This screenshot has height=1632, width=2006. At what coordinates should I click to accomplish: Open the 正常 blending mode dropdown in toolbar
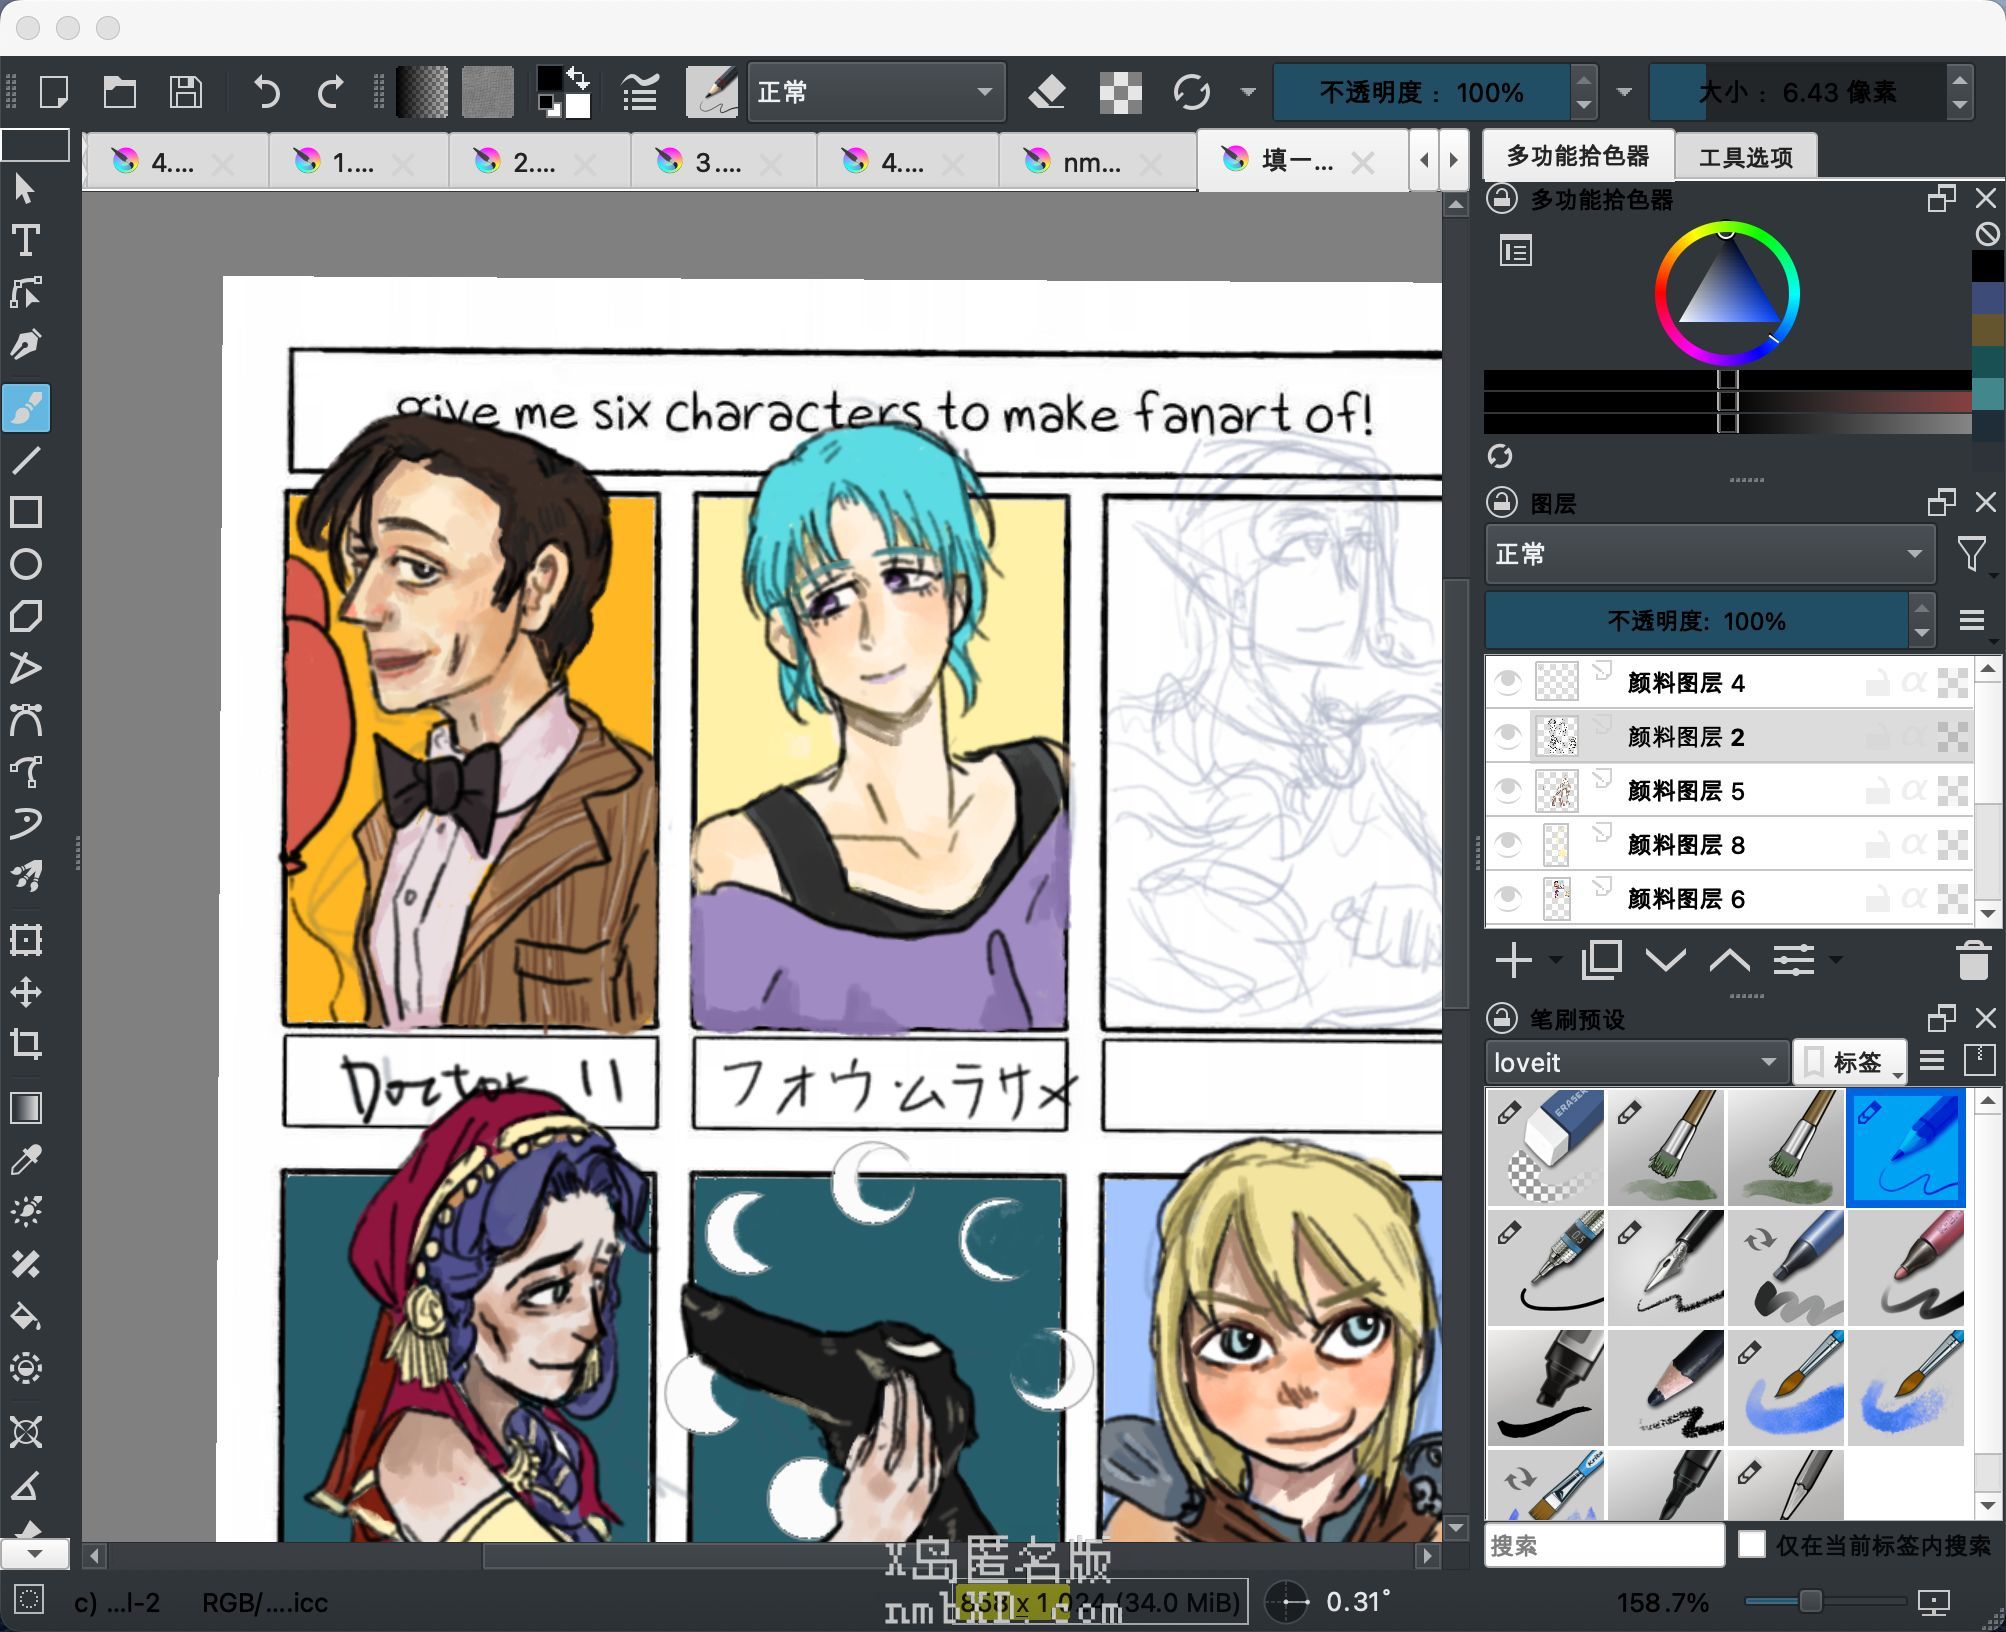tap(875, 92)
